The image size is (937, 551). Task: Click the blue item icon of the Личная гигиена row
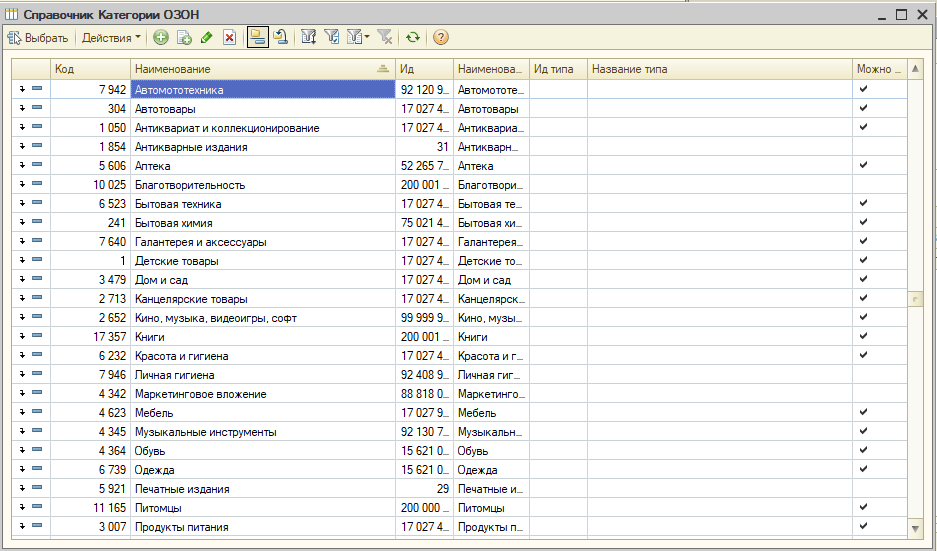[x=37, y=374]
